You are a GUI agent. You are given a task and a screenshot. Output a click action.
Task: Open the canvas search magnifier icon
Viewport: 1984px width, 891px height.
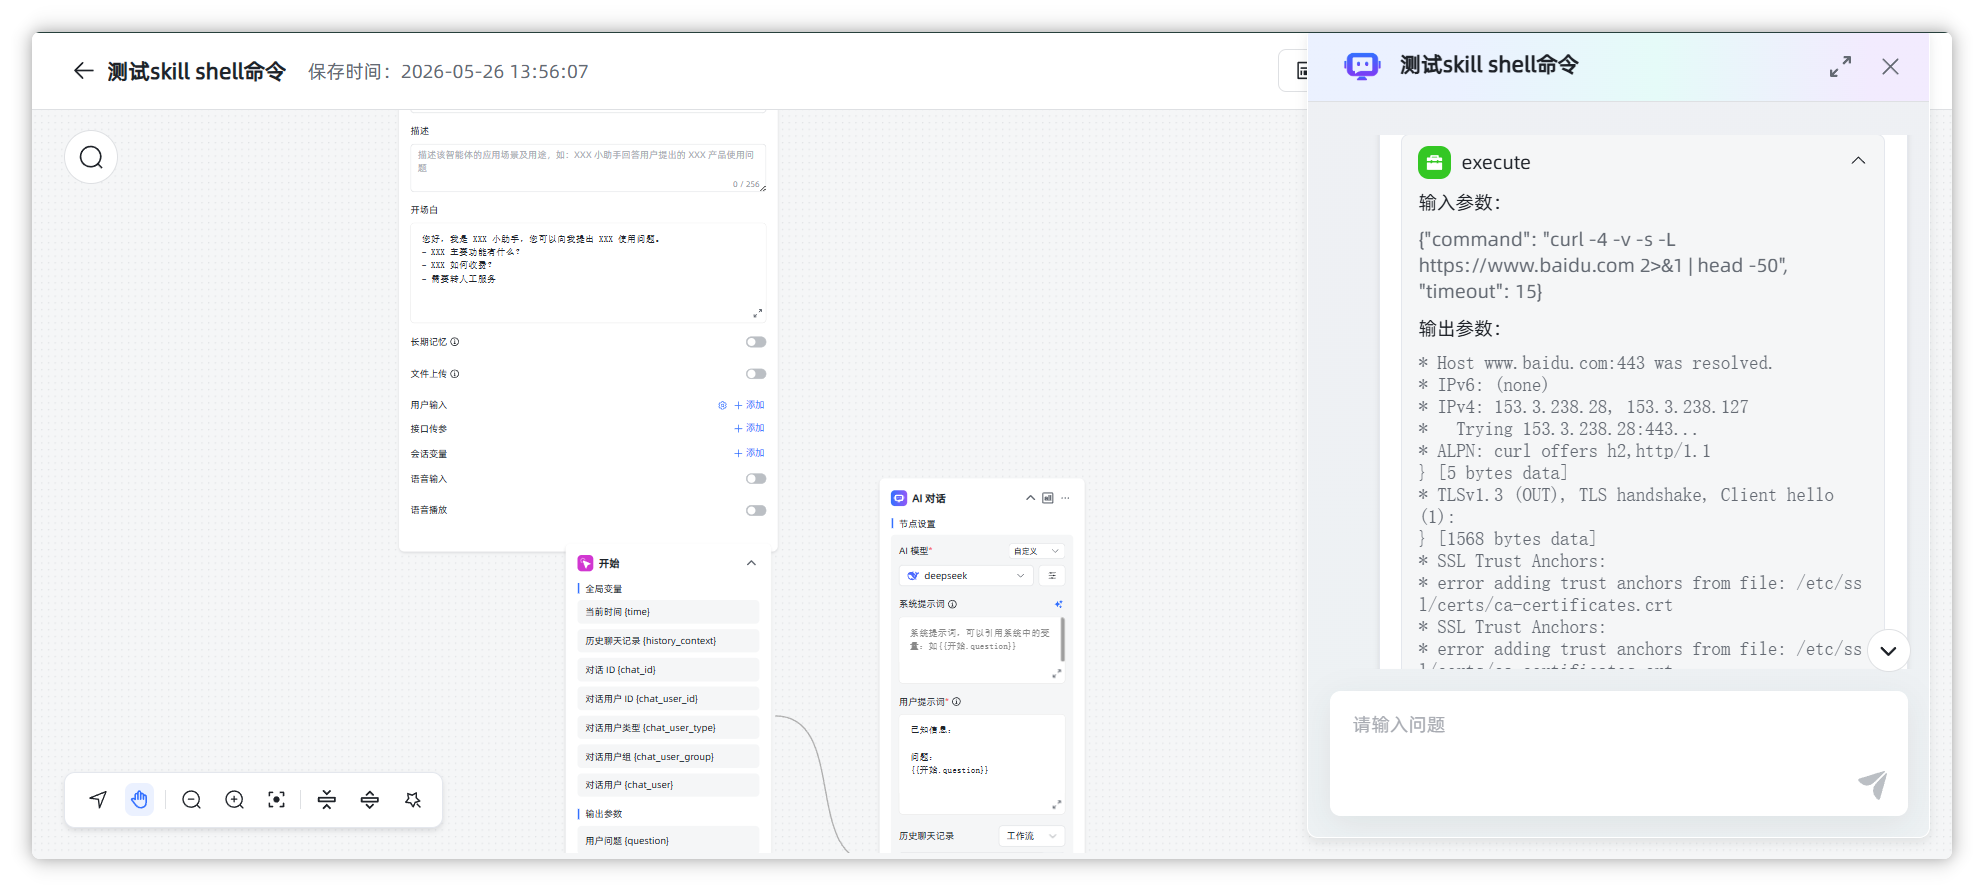91,158
